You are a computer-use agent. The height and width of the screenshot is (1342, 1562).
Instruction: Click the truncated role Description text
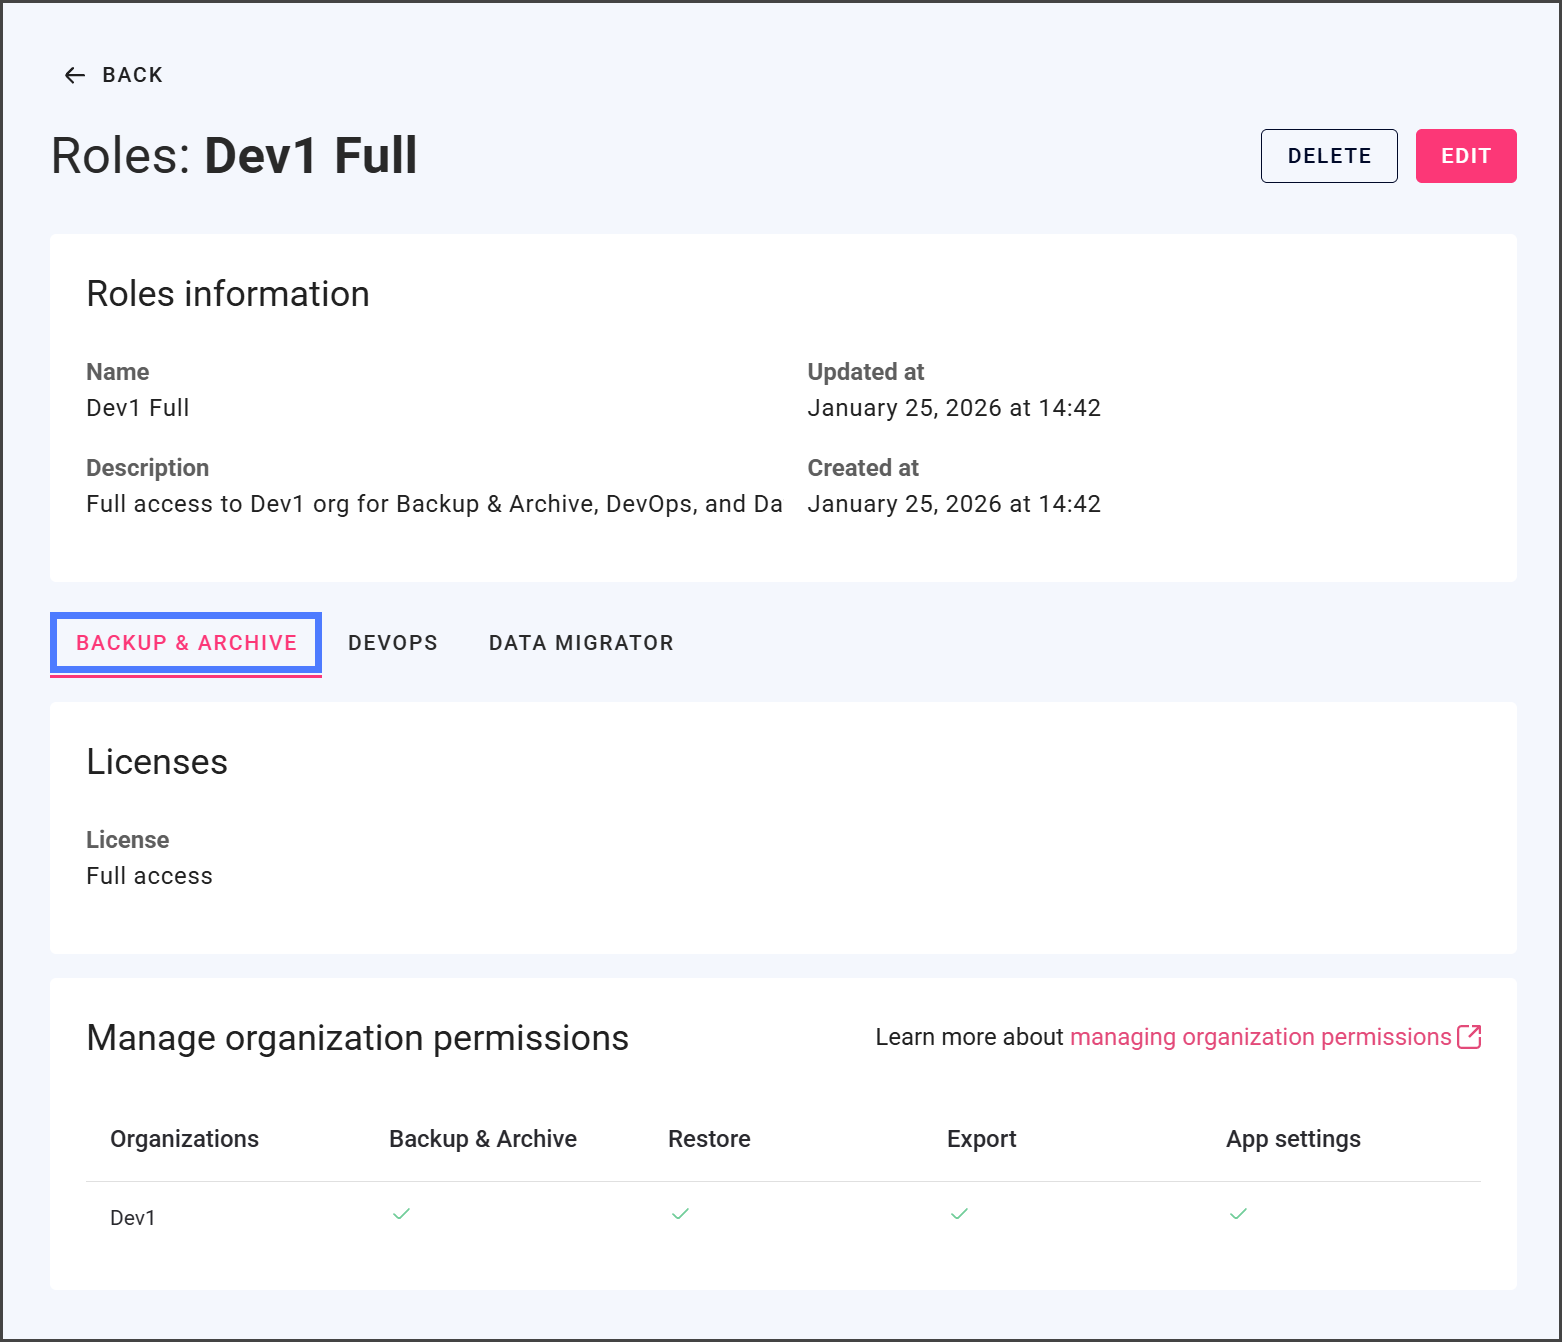click(434, 504)
